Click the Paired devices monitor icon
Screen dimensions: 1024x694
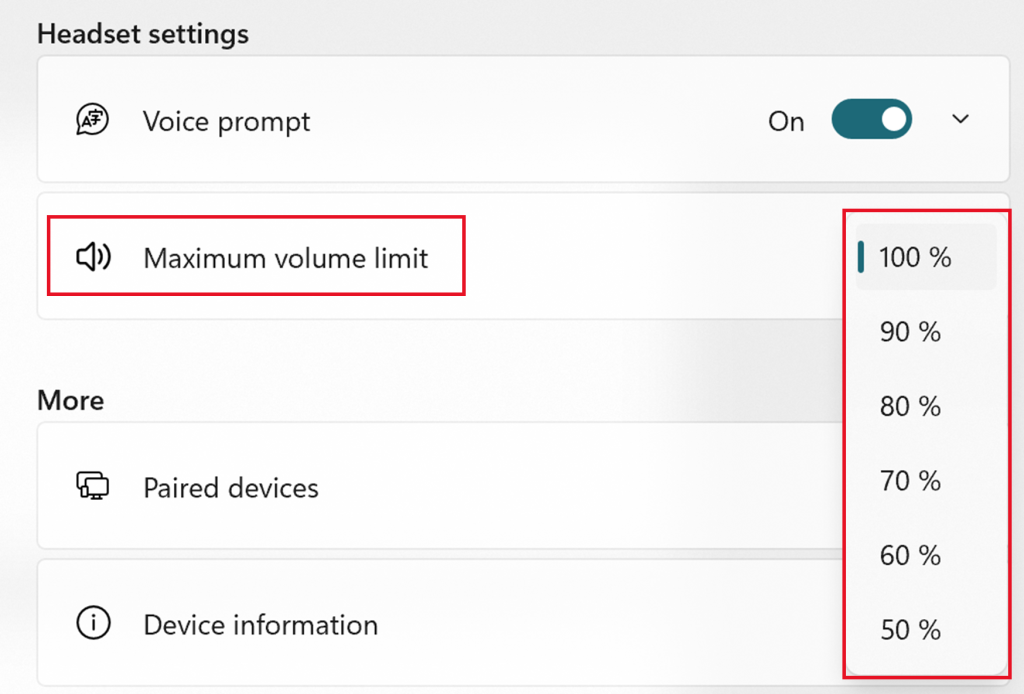point(93,487)
